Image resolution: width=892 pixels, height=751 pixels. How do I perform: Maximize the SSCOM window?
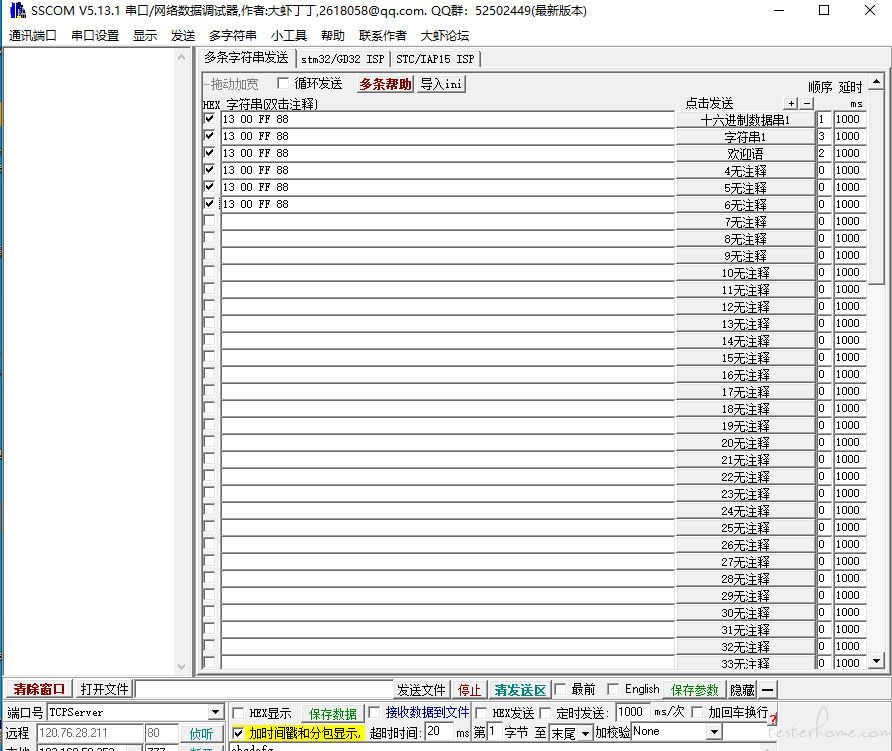824,10
